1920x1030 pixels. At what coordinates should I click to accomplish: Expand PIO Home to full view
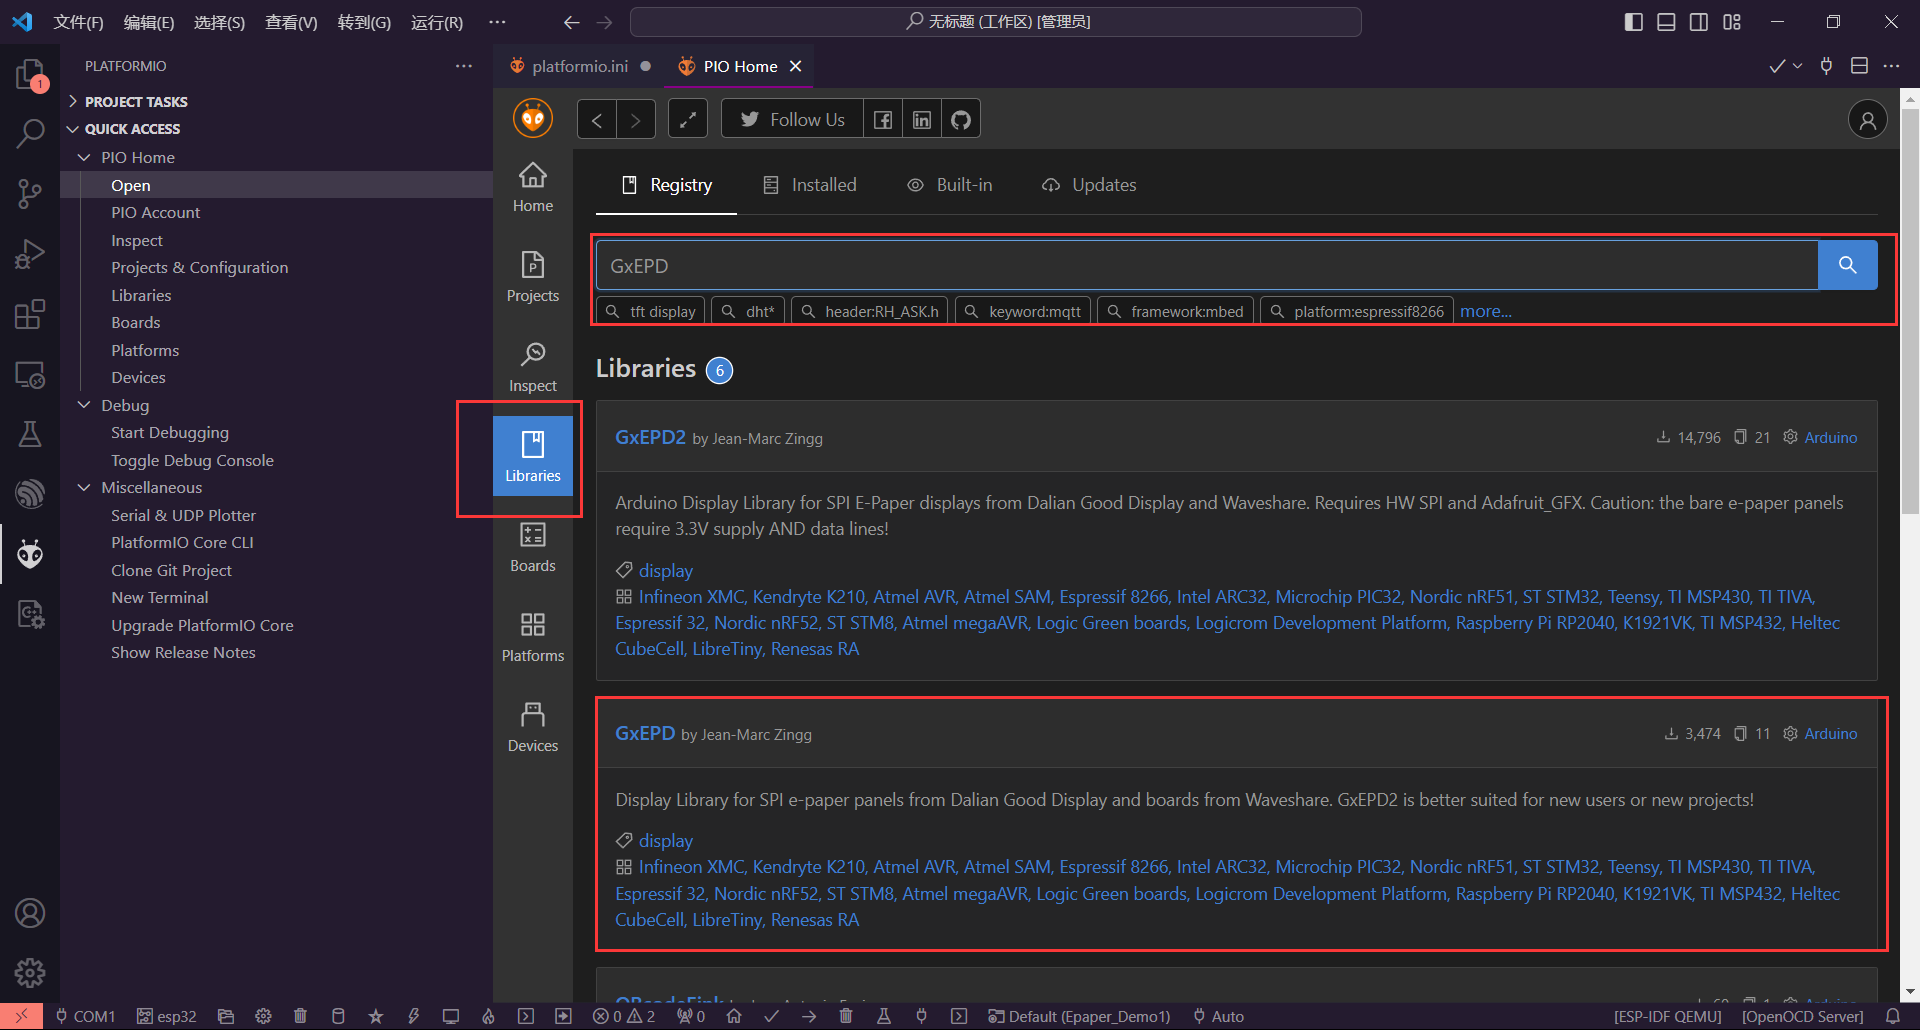coord(688,120)
